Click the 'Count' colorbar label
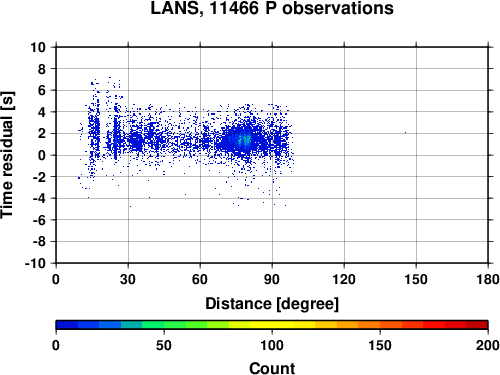This screenshot has height=375, width=500. point(272,368)
